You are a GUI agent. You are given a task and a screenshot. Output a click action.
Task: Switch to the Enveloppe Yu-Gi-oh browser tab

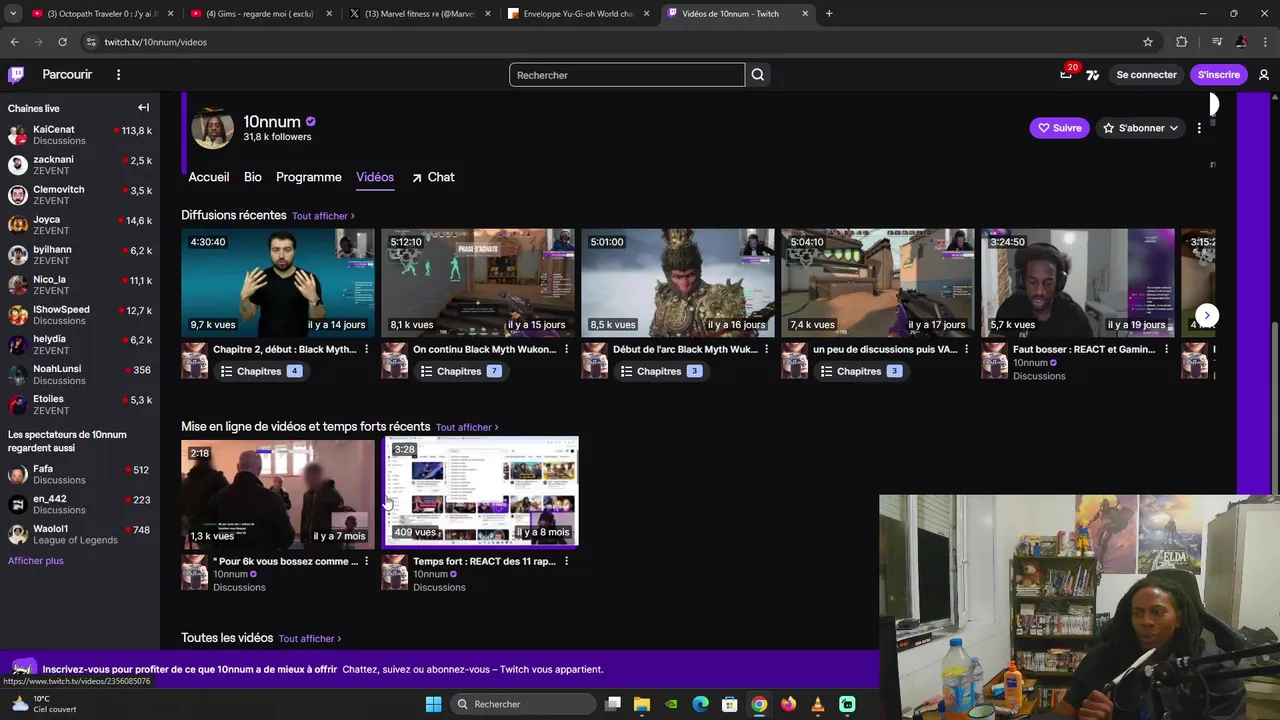[580, 13]
